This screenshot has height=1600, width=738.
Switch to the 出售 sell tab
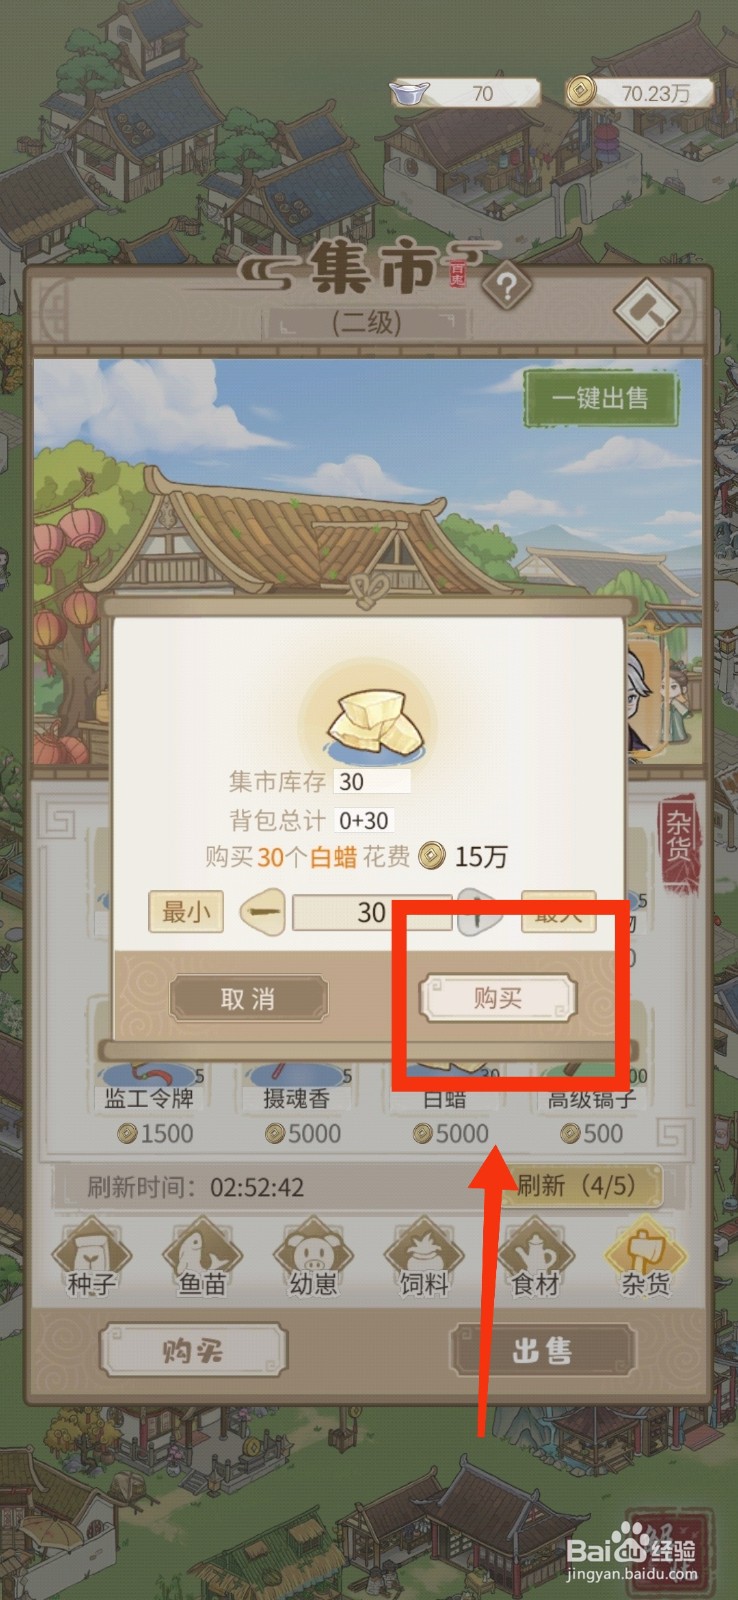click(542, 1351)
